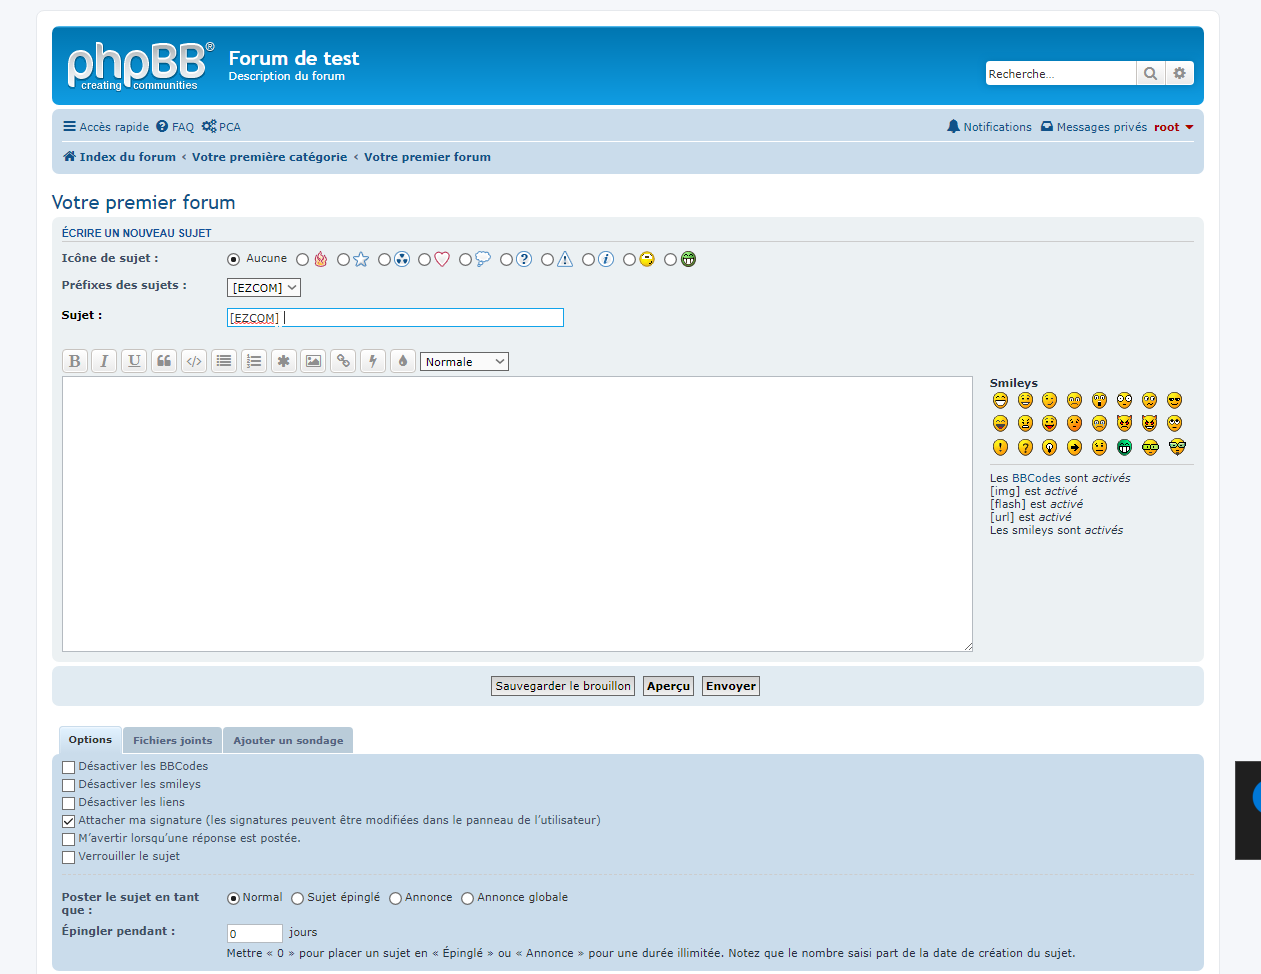The image size is (1261, 974).
Task: Apply bold BBCode formatting button
Action: click(x=74, y=361)
